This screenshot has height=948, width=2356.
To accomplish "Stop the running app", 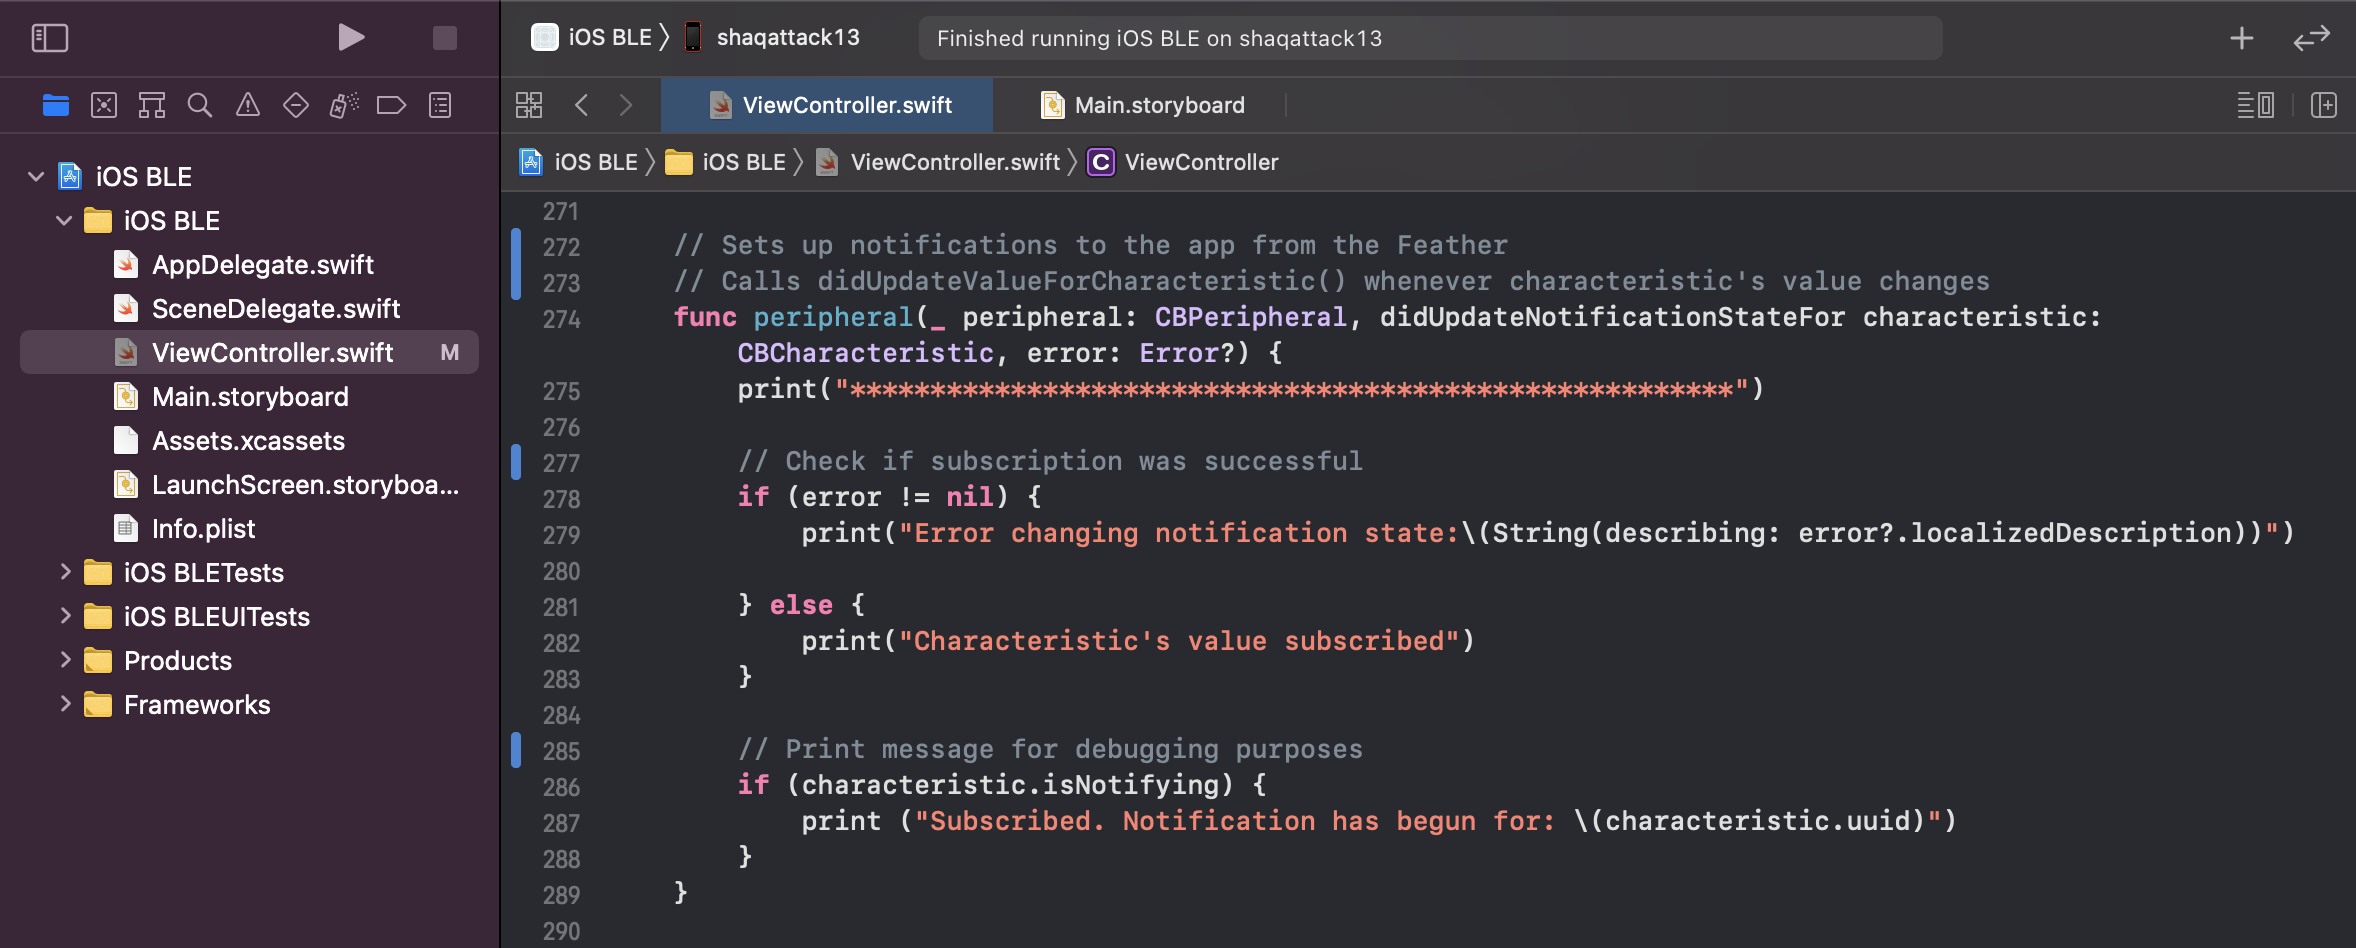I will (445, 38).
